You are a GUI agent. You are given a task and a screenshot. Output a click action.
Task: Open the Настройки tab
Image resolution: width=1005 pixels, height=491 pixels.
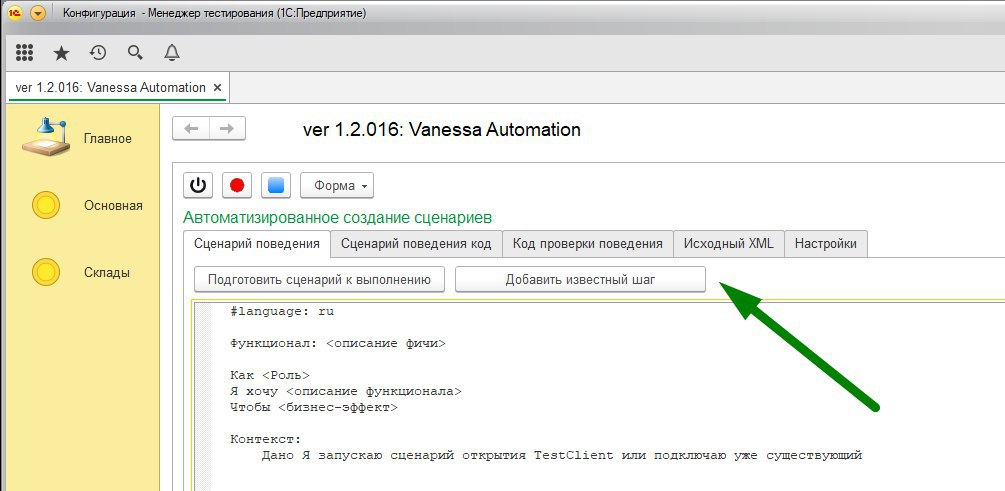pyautogui.click(x=826, y=244)
